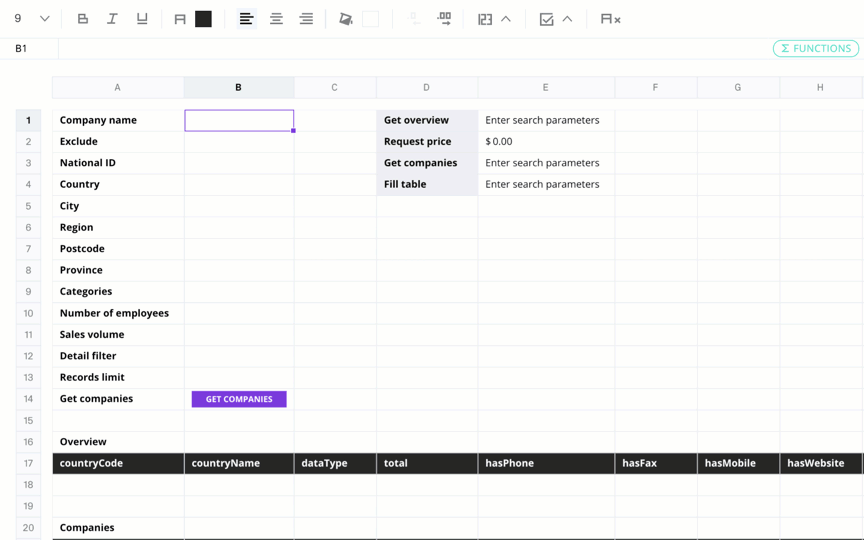The image size is (864, 540).
Task: Select the 'Country' label cell
Action: [118, 185]
